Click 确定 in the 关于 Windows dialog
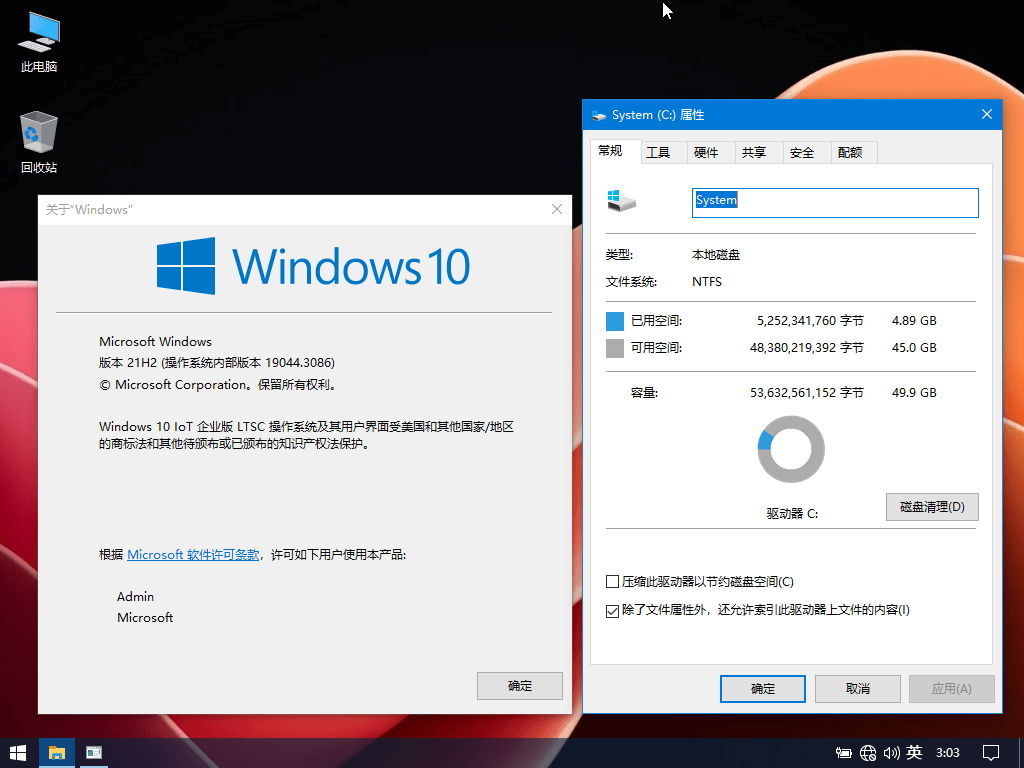1024x768 pixels. [x=520, y=686]
